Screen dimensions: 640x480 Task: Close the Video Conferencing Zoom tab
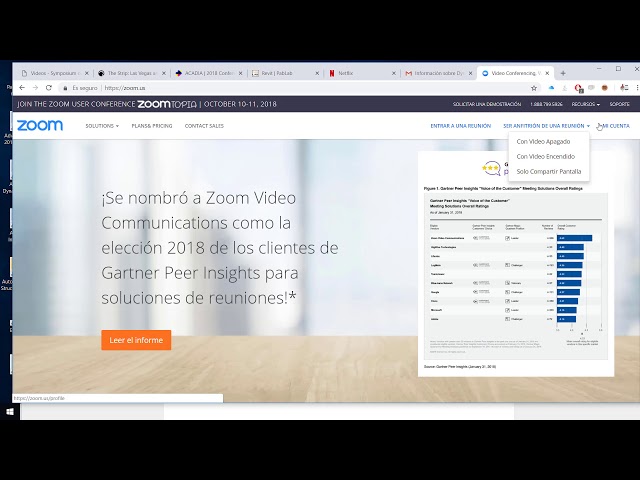point(547,73)
